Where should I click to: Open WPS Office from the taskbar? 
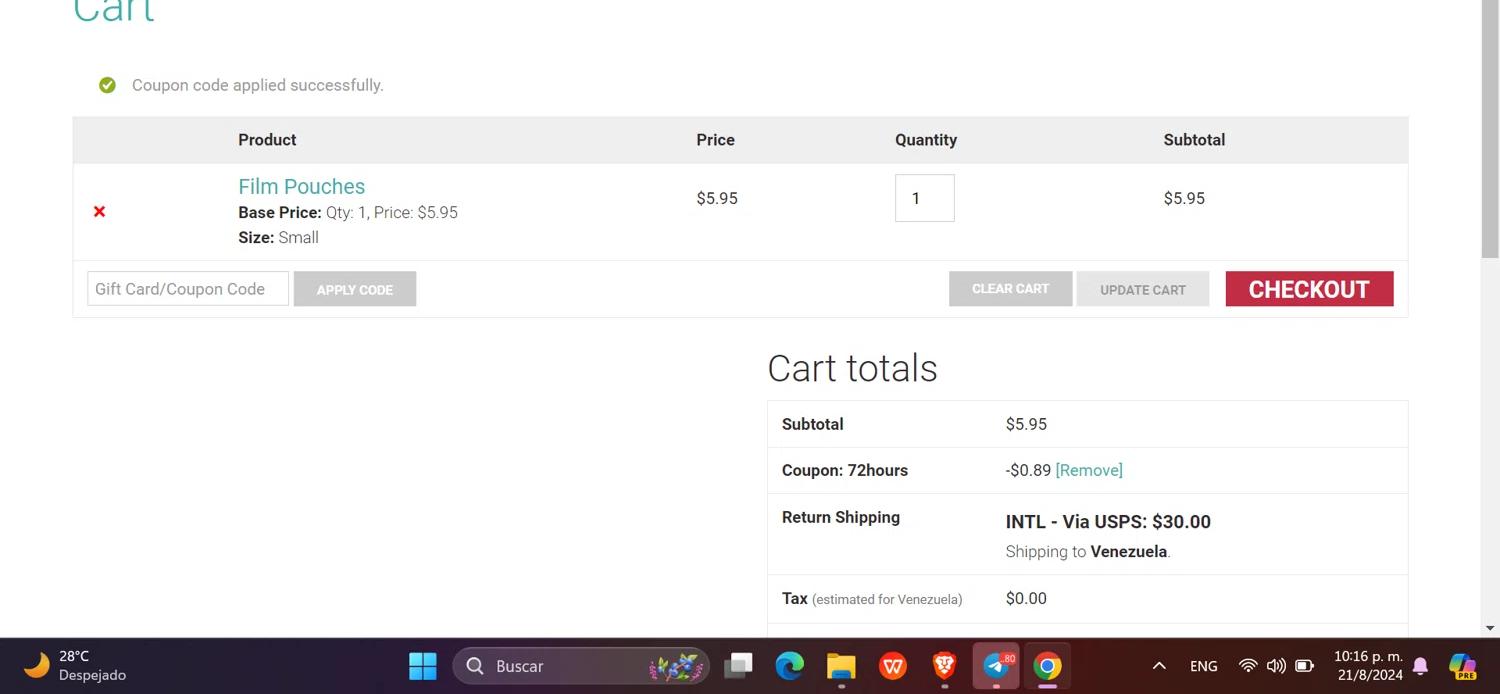coord(893,666)
